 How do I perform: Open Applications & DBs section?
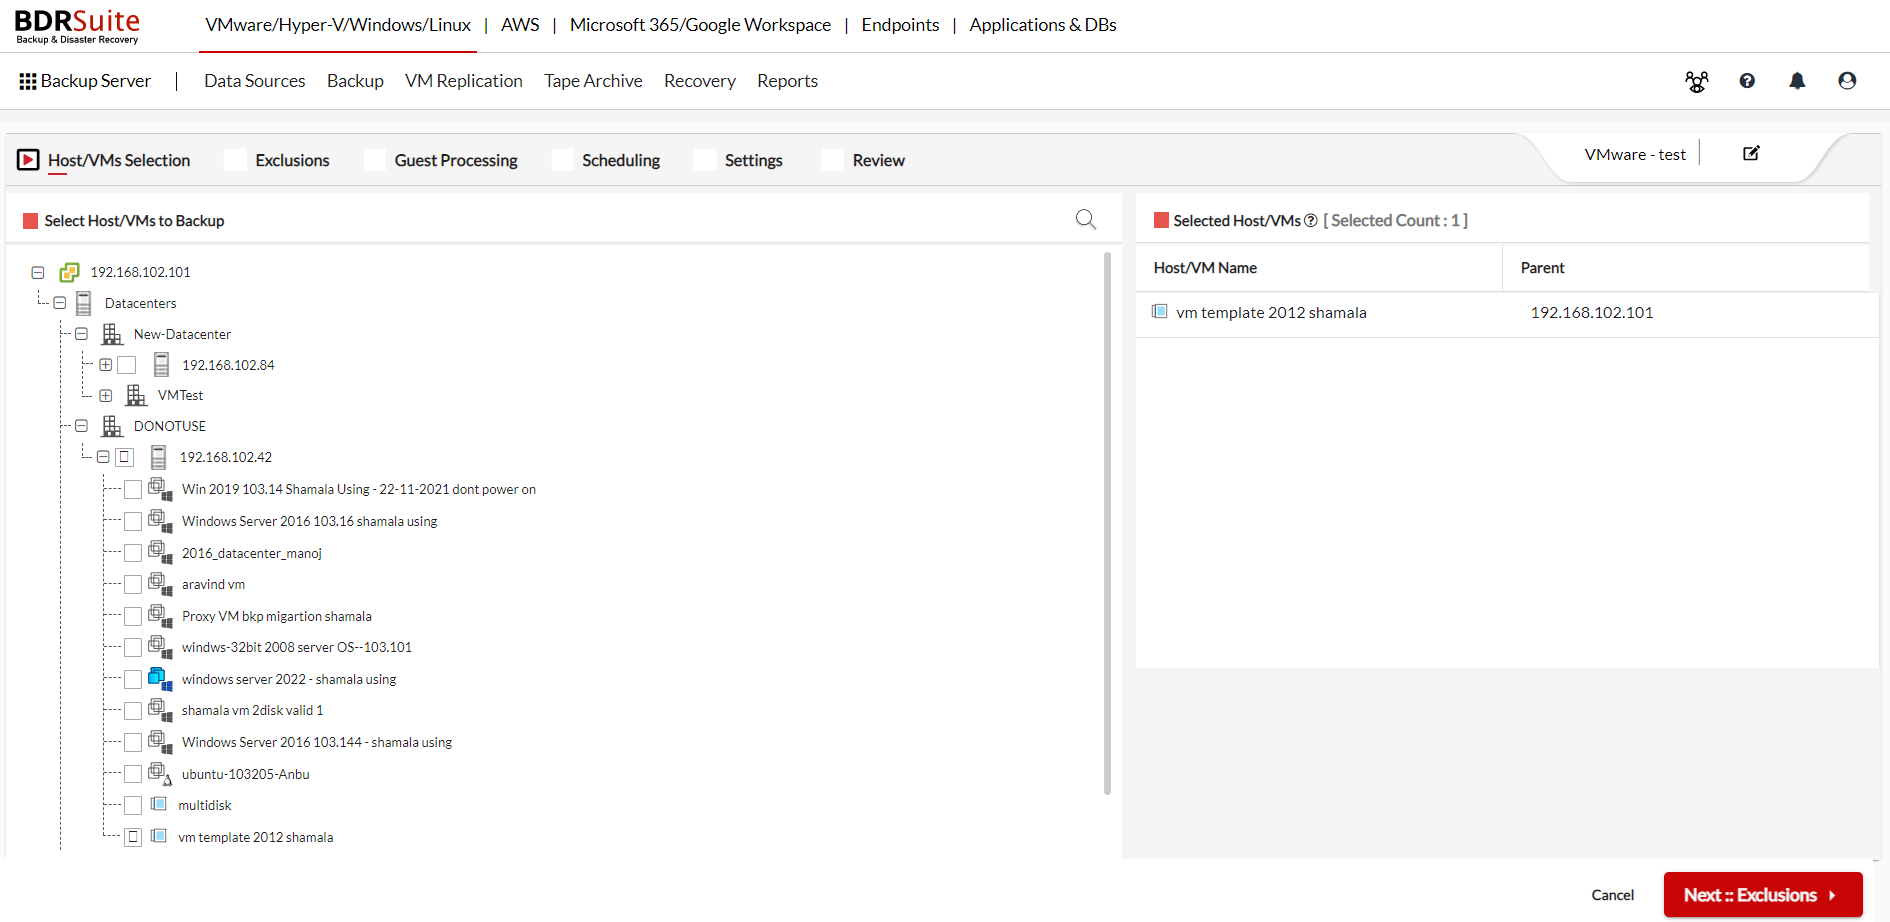tap(1043, 25)
